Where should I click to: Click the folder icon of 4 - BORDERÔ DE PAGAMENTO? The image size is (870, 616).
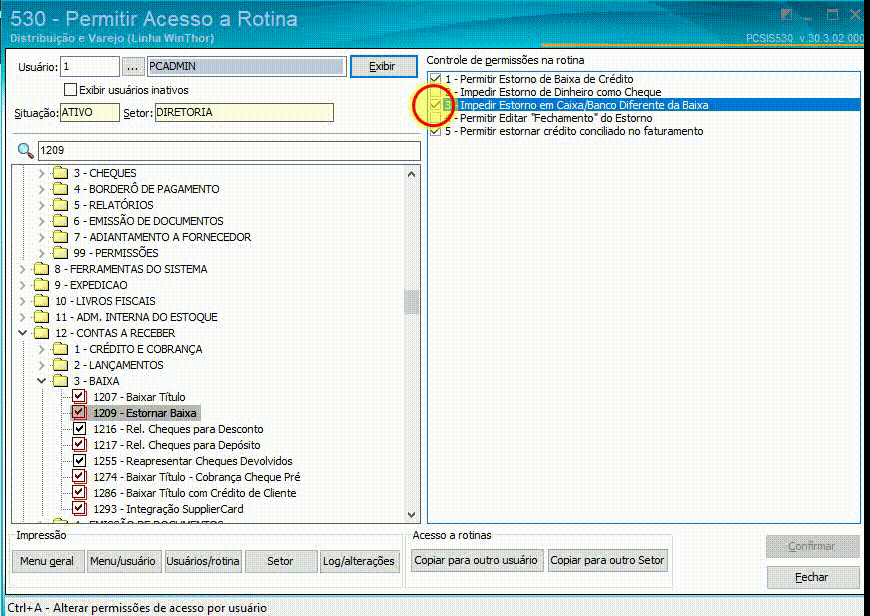60,189
